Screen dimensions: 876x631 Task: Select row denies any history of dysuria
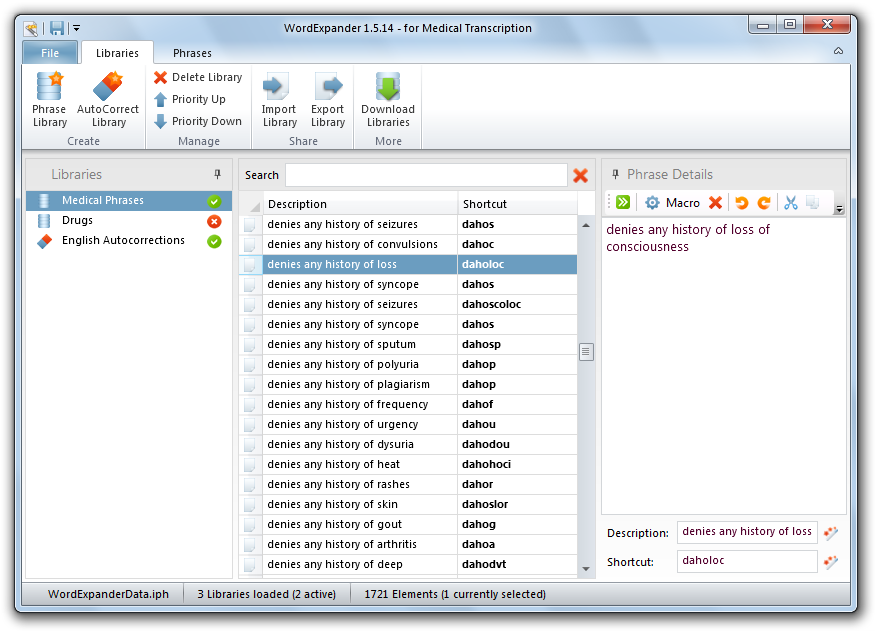click(x=408, y=444)
